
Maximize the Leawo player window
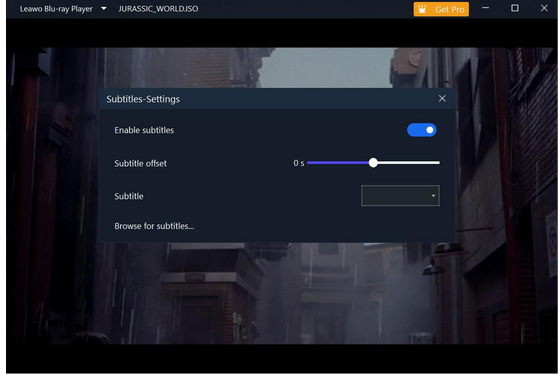pos(515,8)
